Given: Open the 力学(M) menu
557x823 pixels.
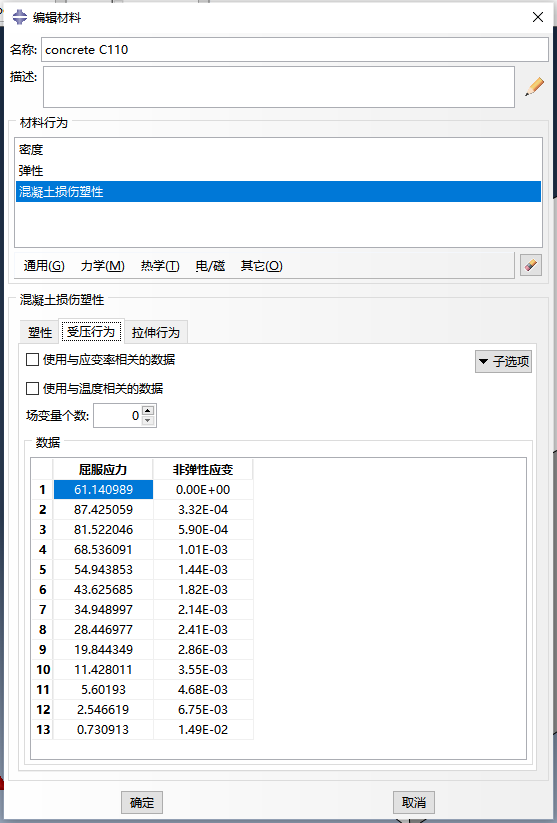Looking at the screenshot, I should 102,266.
